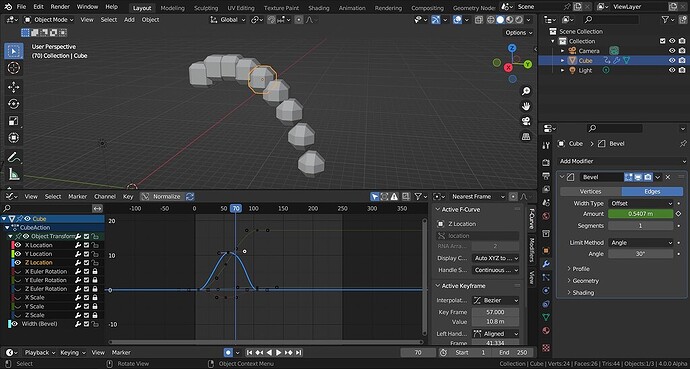Open the Material properties tab
The image size is (690, 369).
click(x=546, y=330)
